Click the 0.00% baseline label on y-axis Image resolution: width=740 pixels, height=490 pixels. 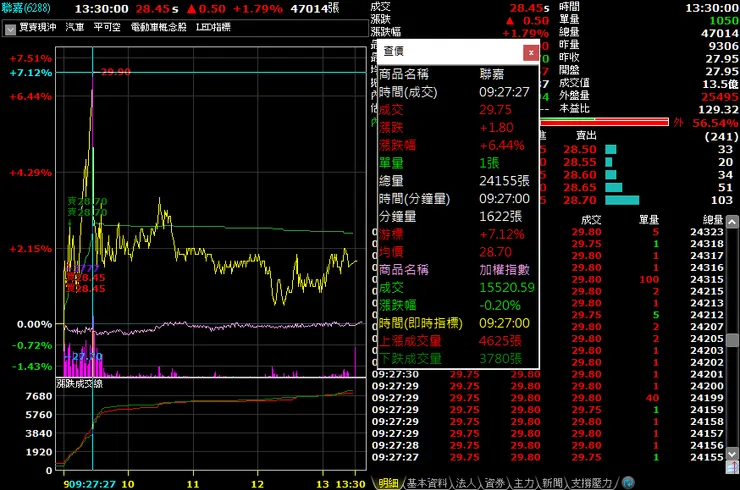(34, 325)
